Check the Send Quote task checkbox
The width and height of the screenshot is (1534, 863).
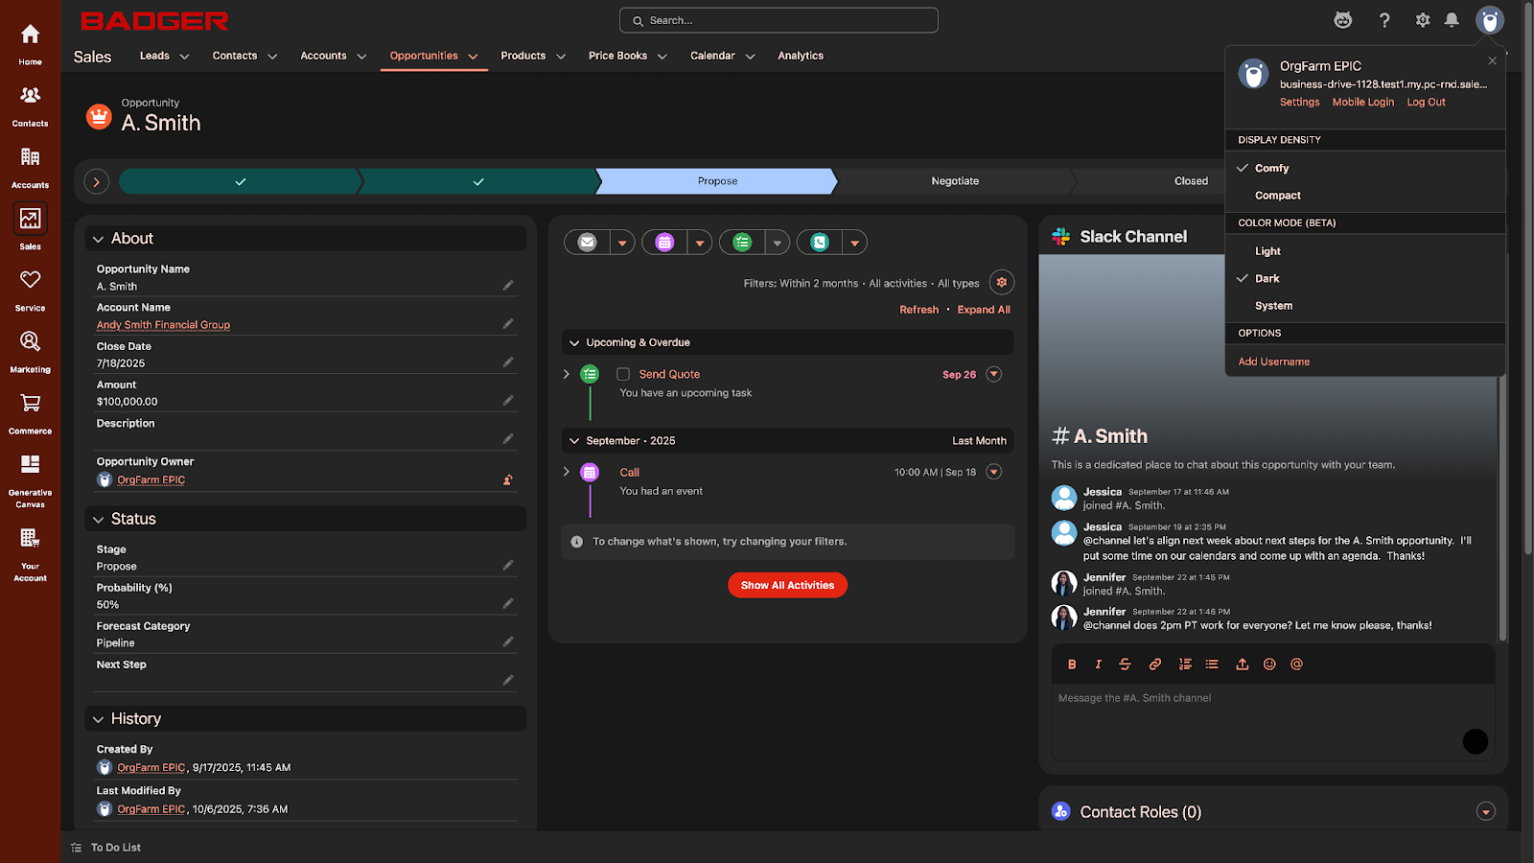[x=623, y=373]
